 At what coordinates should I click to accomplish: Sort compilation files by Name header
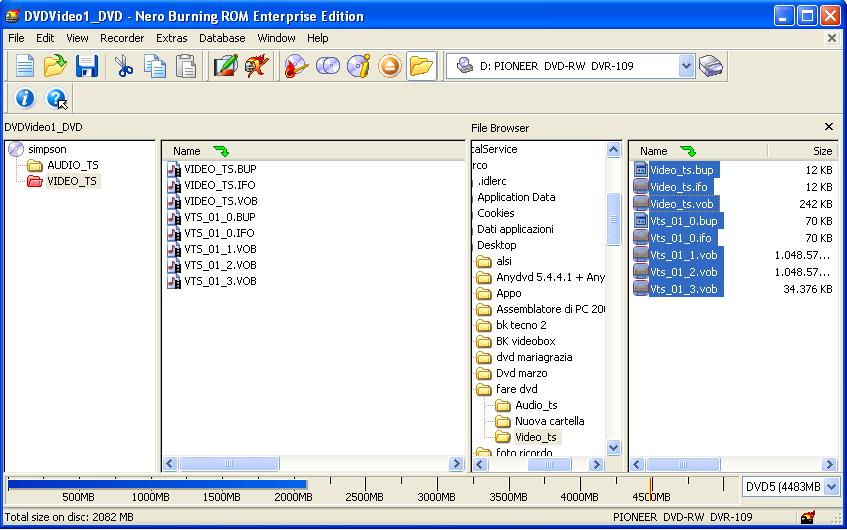[313, 151]
